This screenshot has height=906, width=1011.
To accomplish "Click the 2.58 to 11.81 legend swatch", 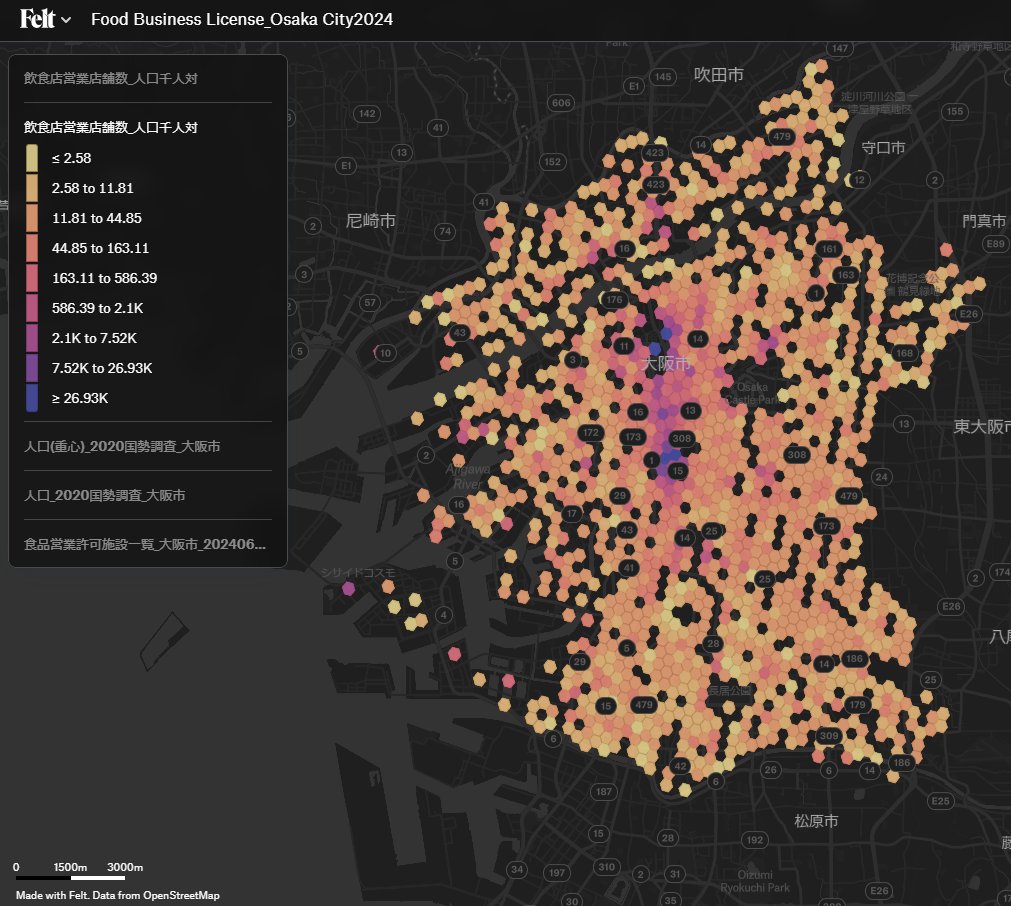I will click(x=32, y=188).
